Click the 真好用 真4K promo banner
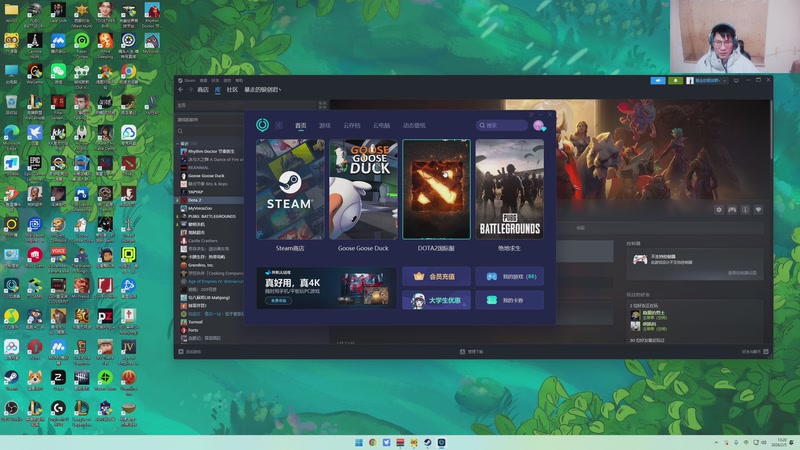This screenshot has width=800, height=450. 326,288
